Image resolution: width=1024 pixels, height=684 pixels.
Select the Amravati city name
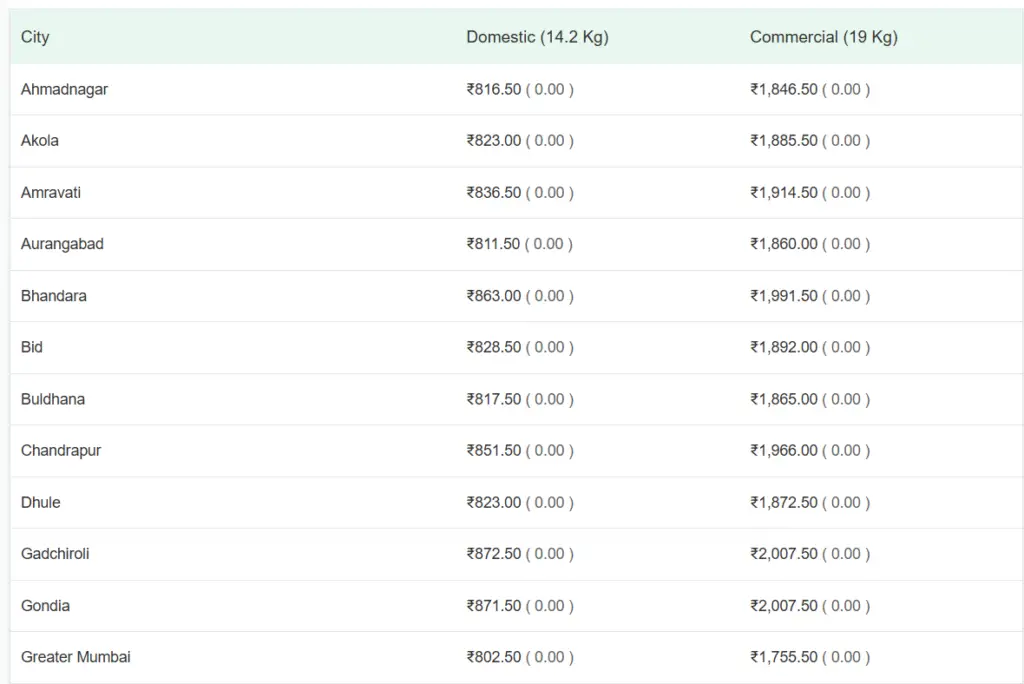(51, 193)
